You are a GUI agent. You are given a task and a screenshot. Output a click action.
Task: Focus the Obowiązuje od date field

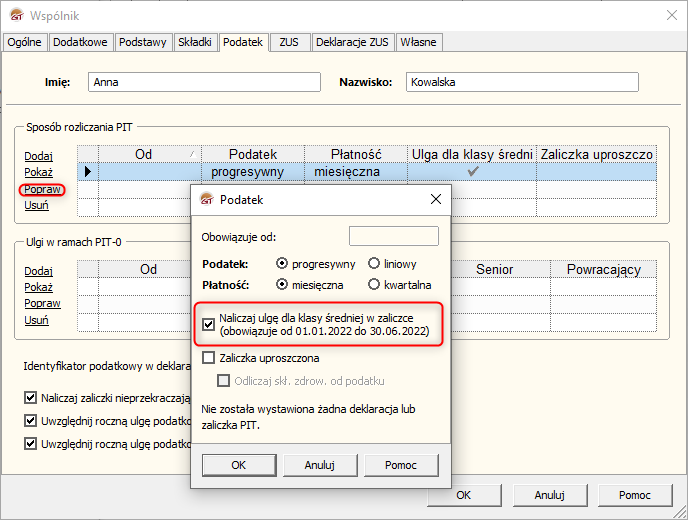coord(394,236)
